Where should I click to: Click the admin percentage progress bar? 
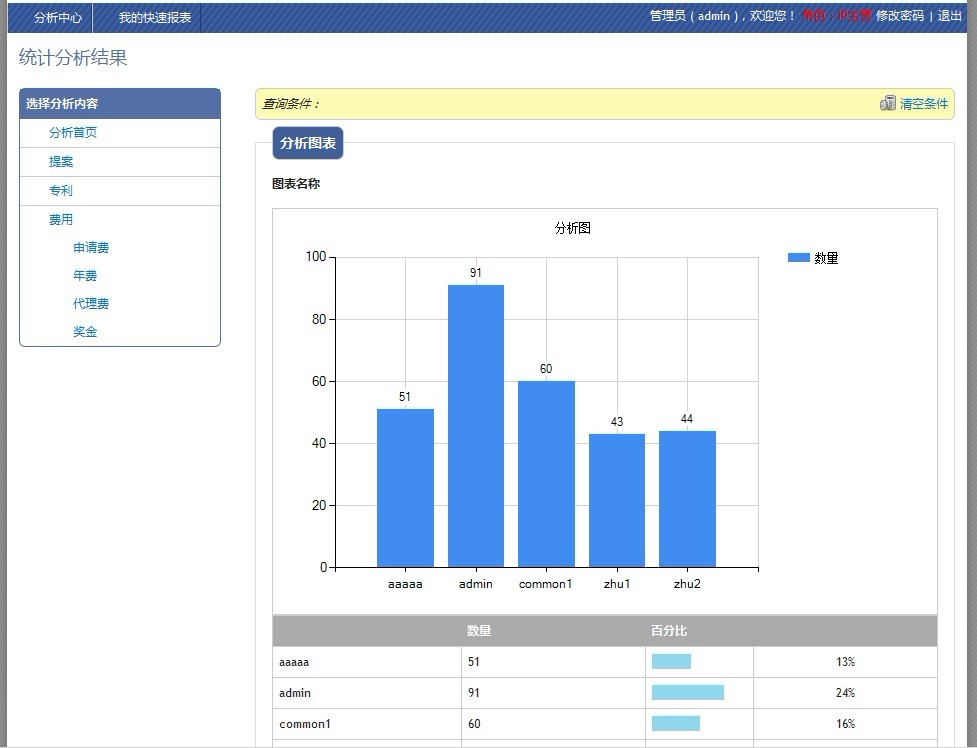[x=688, y=693]
